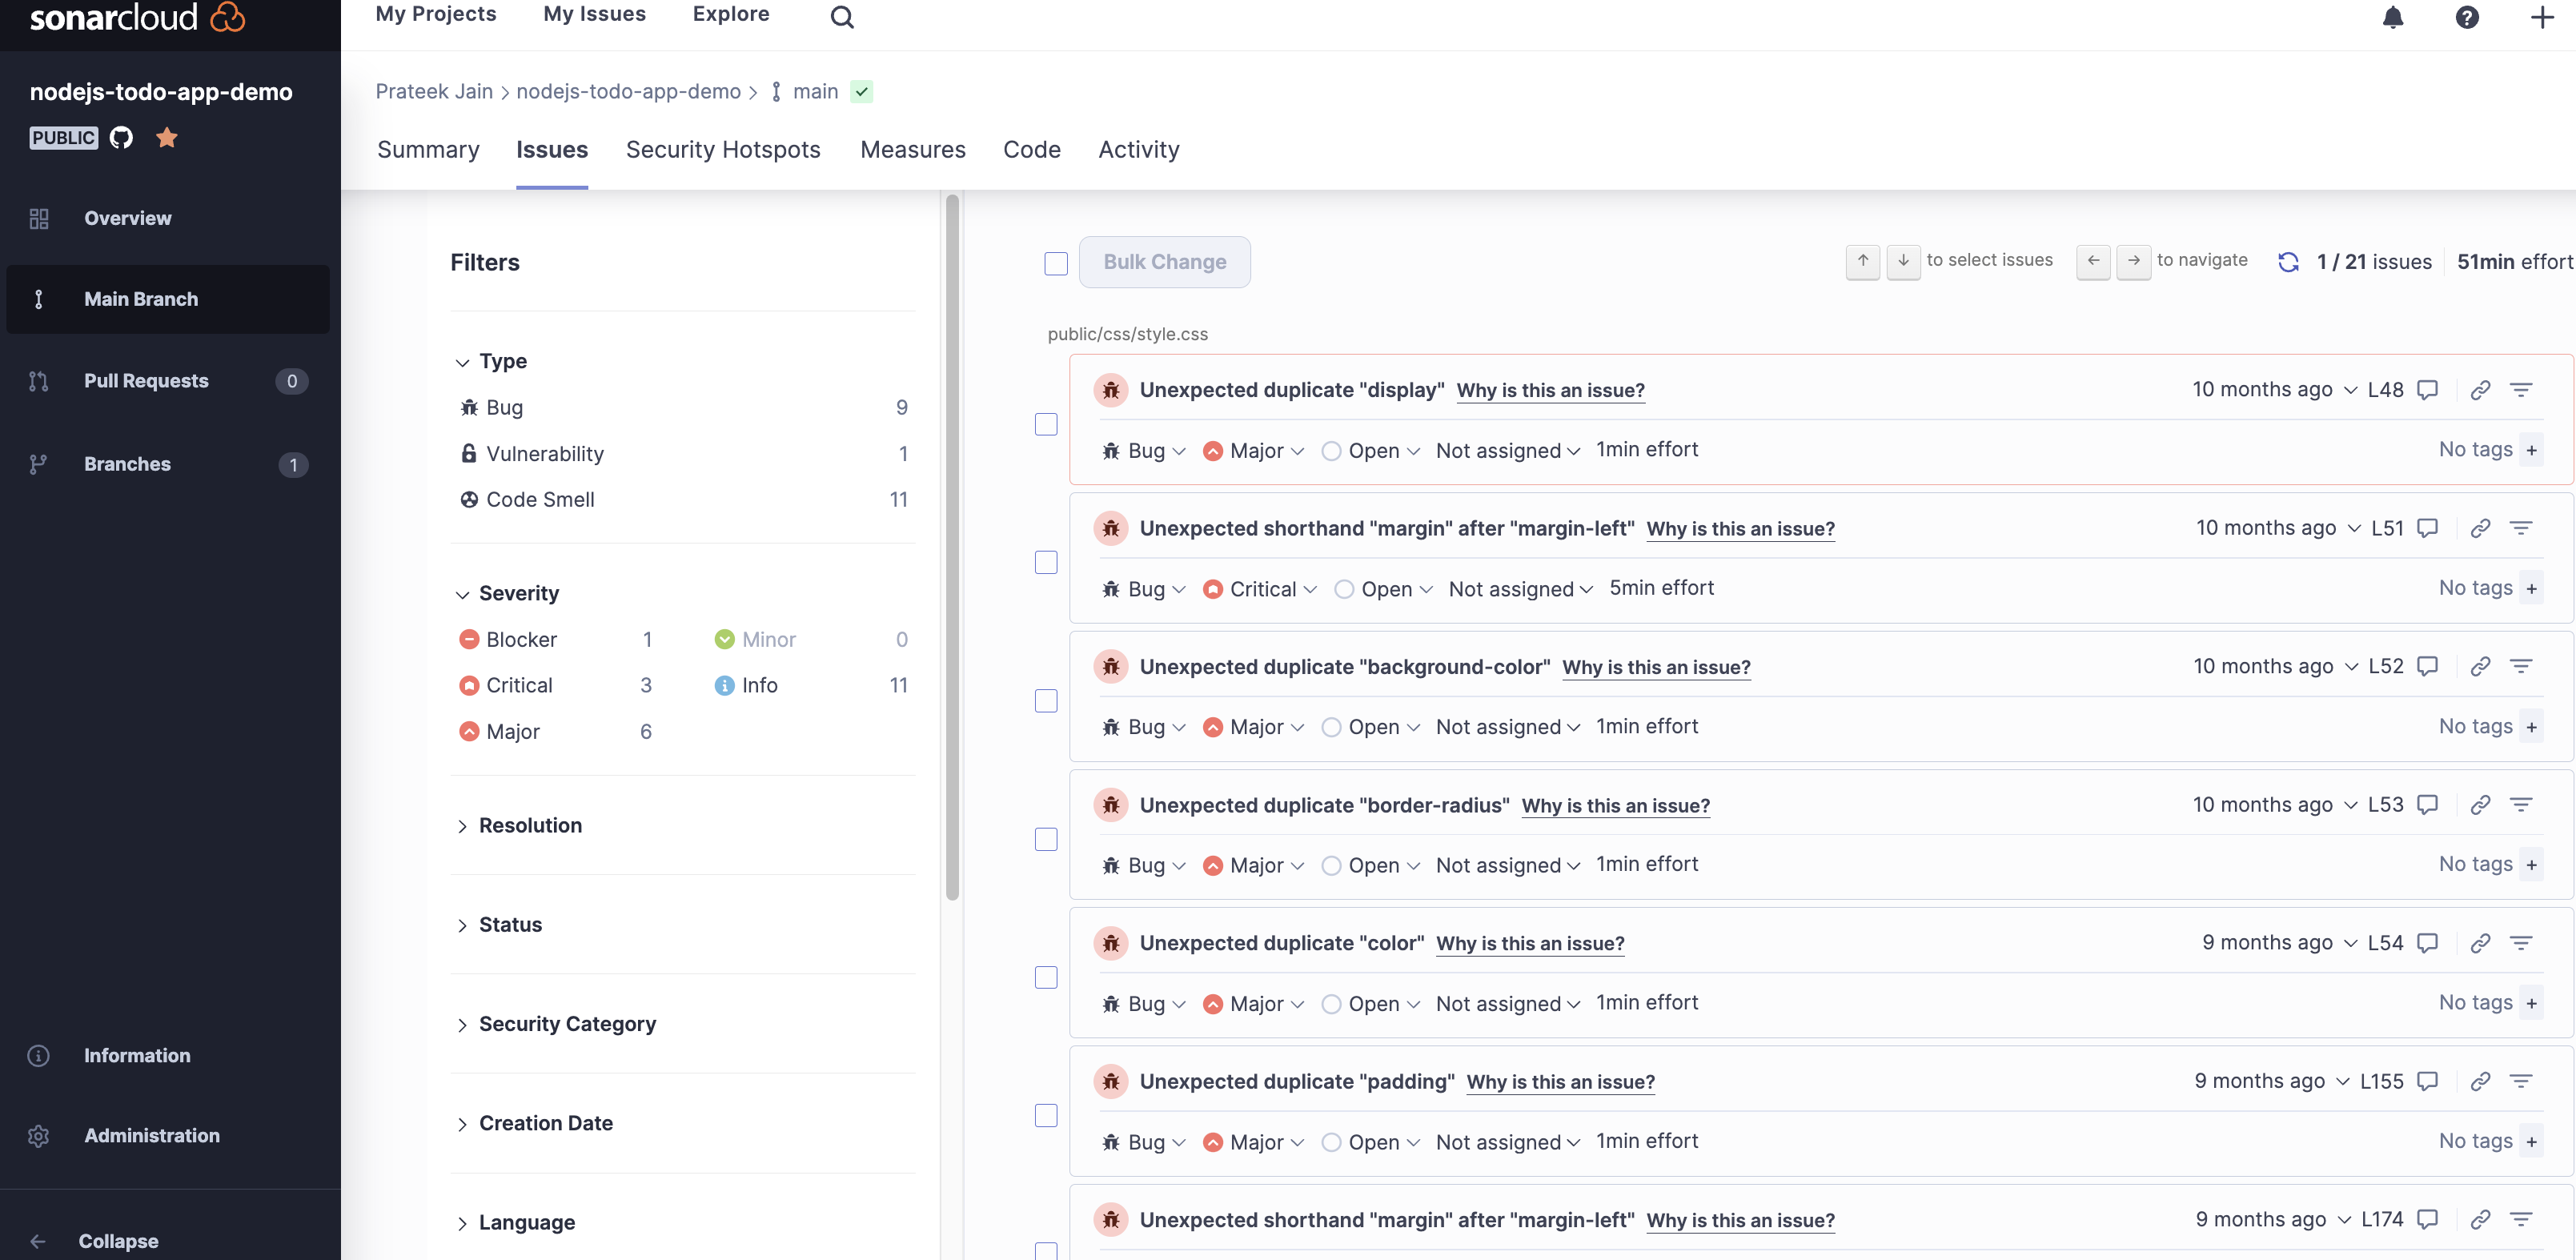Click the reload issues refresh icon
This screenshot has height=1260, width=2576.
click(x=2288, y=262)
